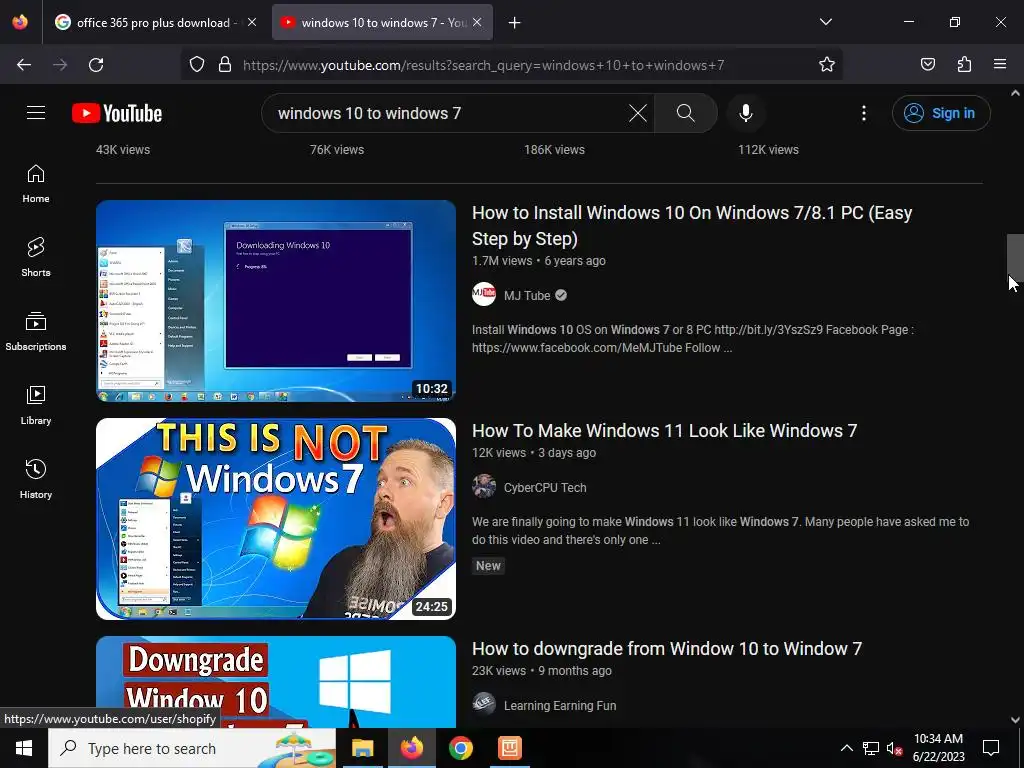Open How to downgrade from Window 10 to Window 7 title

(667, 648)
